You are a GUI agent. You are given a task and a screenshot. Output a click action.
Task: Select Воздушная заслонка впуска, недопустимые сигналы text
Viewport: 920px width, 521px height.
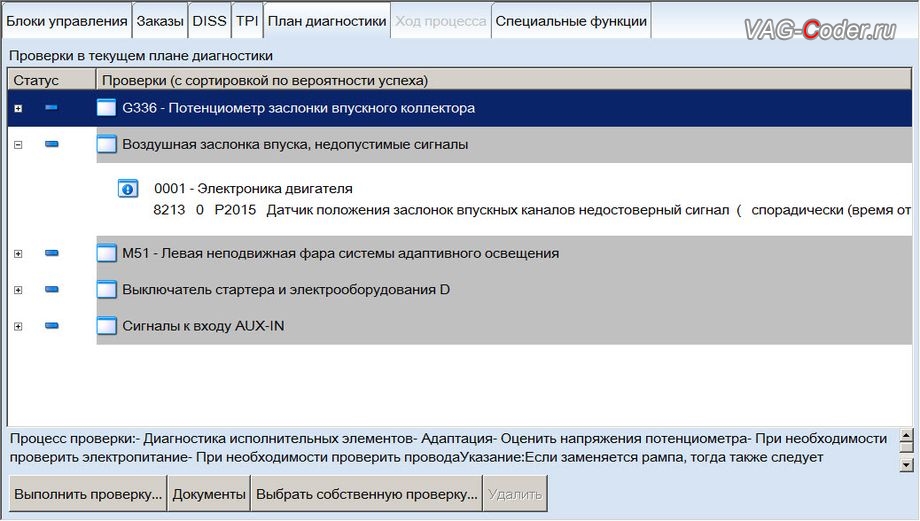[x=295, y=144]
